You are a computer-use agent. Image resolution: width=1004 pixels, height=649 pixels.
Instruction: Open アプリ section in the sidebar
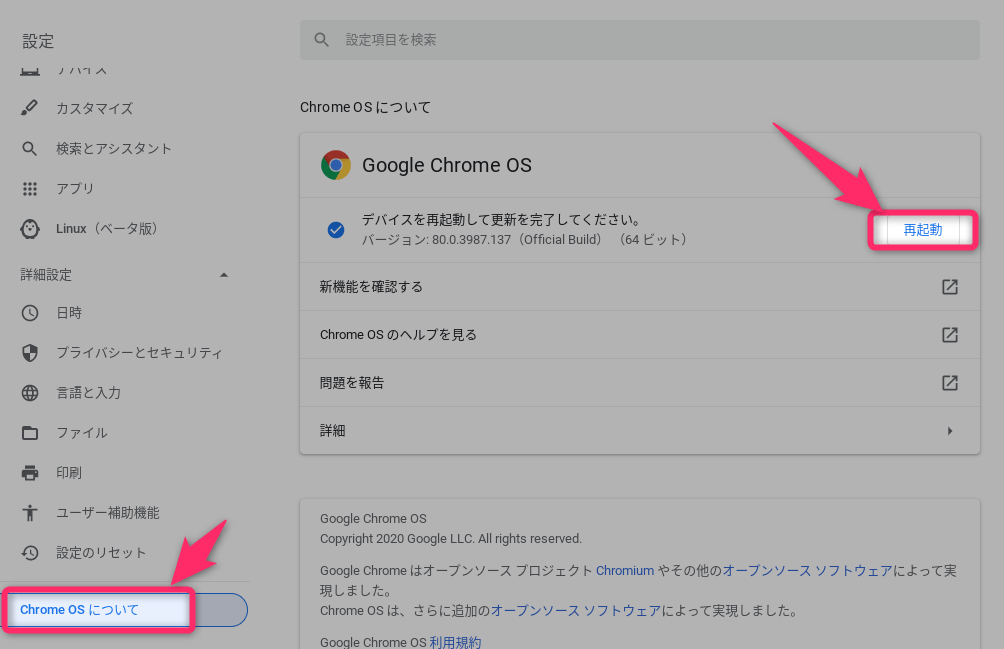click(75, 189)
